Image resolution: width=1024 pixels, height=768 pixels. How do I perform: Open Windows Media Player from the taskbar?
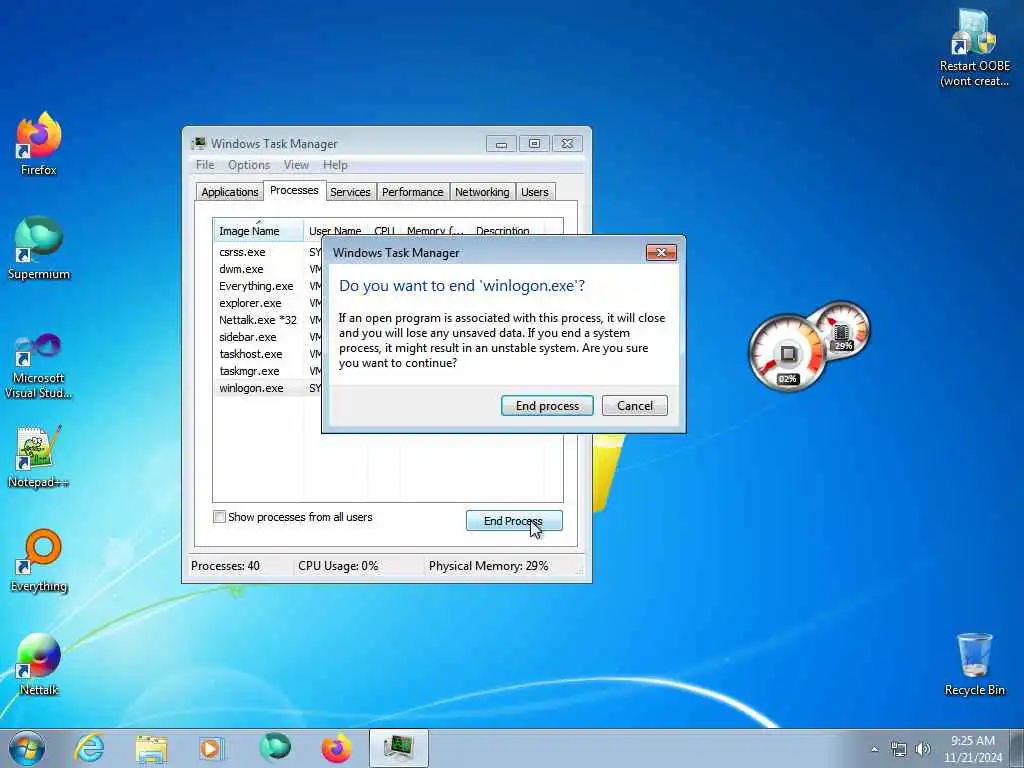[x=212, y=748]
